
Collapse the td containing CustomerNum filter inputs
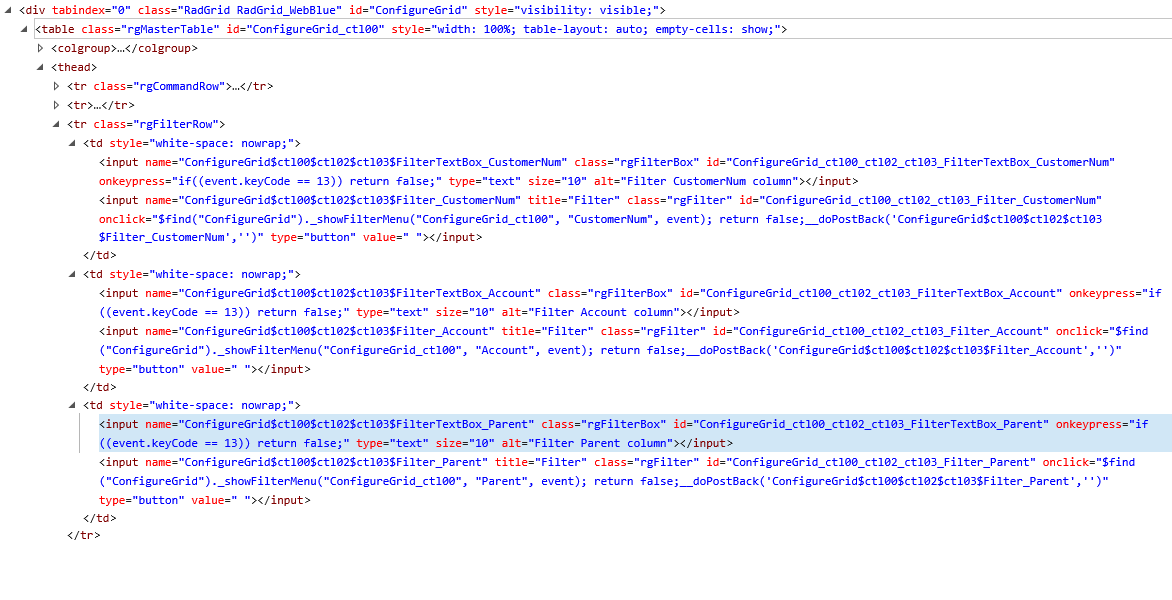(73, 143)
